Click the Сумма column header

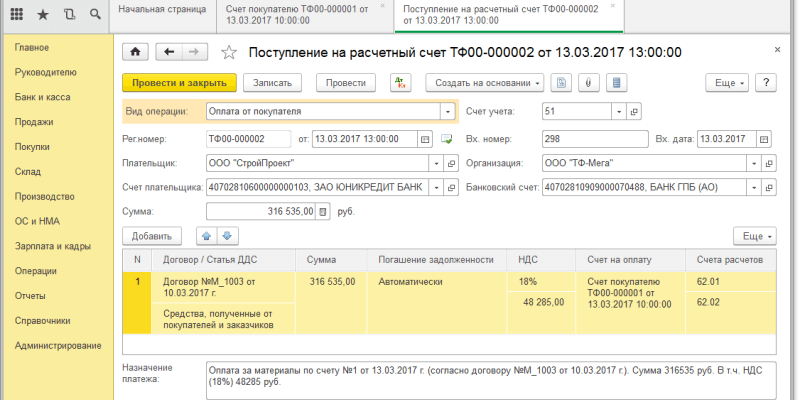pyautogui.click(x=331, y=260)
